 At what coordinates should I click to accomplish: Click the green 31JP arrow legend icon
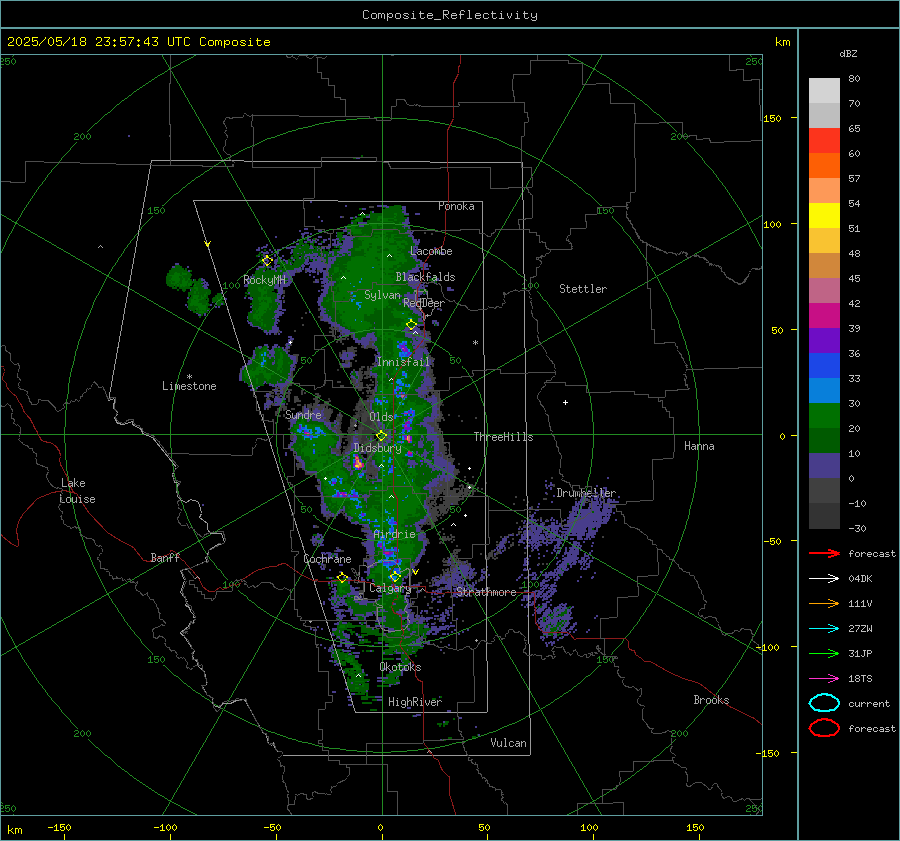[824, 653]
